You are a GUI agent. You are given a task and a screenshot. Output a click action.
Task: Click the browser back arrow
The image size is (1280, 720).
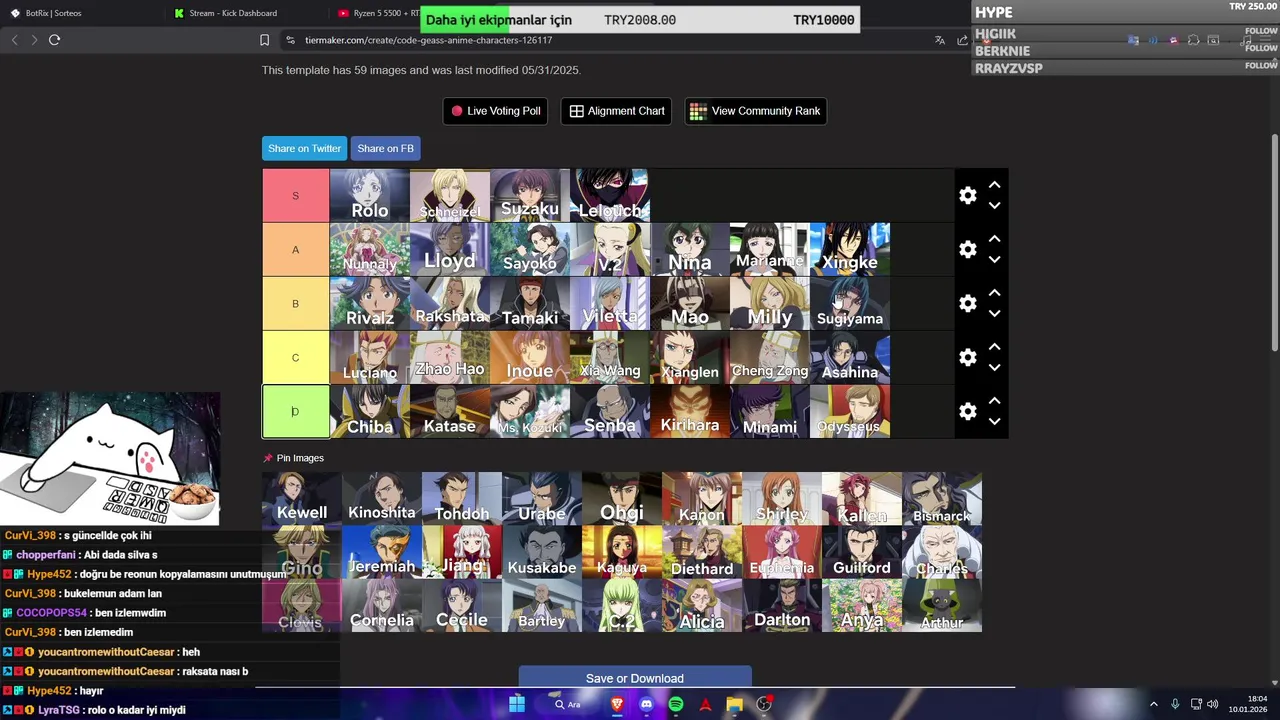point(14,40)
